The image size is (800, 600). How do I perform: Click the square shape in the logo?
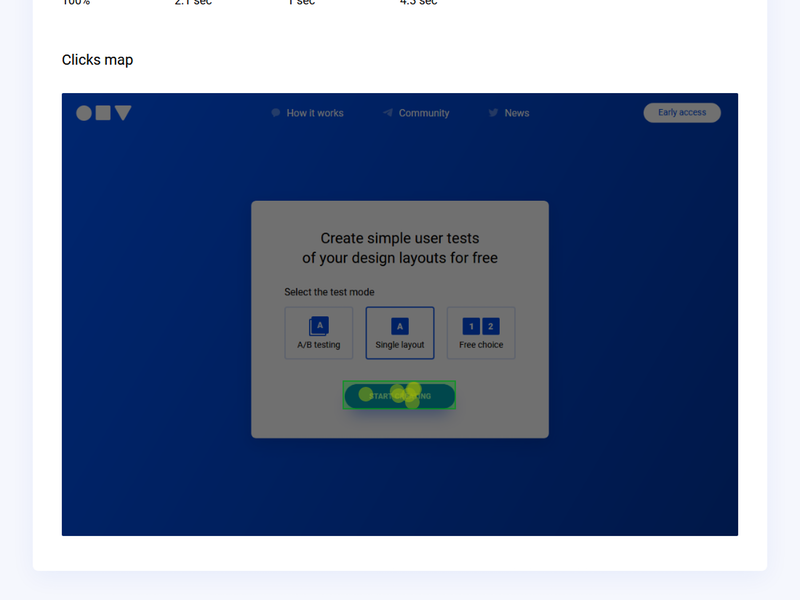[104, 113]
